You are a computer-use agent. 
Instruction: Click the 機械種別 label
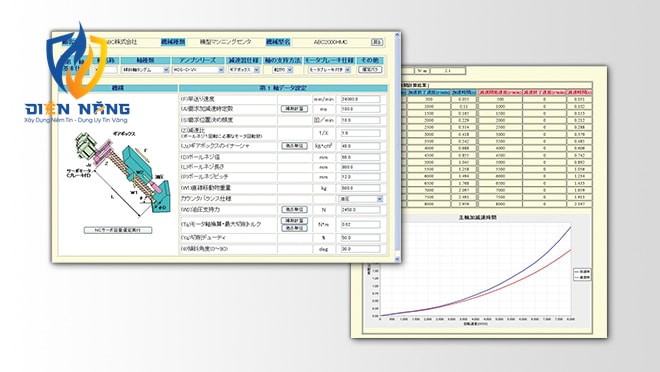(x=173, y=42)
